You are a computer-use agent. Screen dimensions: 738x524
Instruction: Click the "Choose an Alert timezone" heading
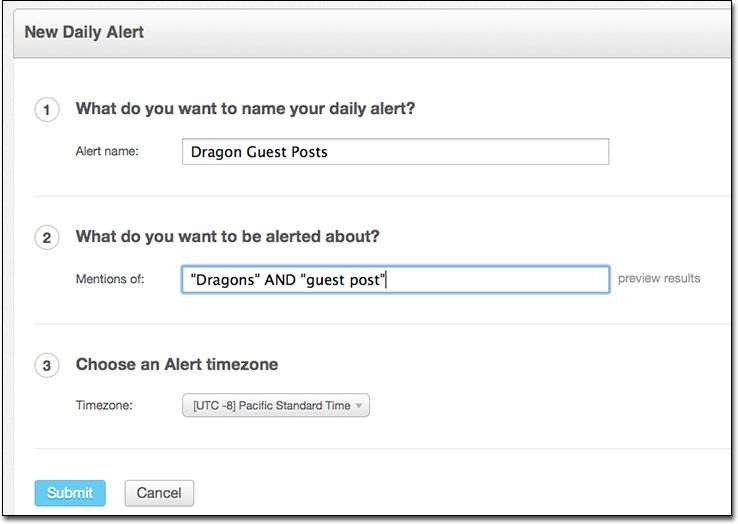(x=177, y=365)
